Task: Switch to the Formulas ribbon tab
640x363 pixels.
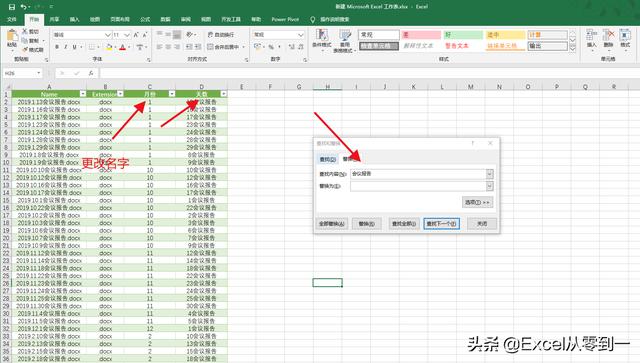Action: click(x=145, y=19)
